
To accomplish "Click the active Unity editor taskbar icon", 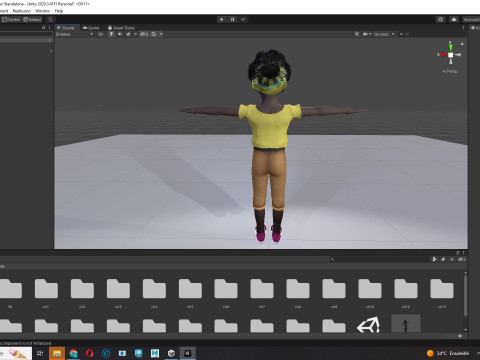I will coord(187,353).
